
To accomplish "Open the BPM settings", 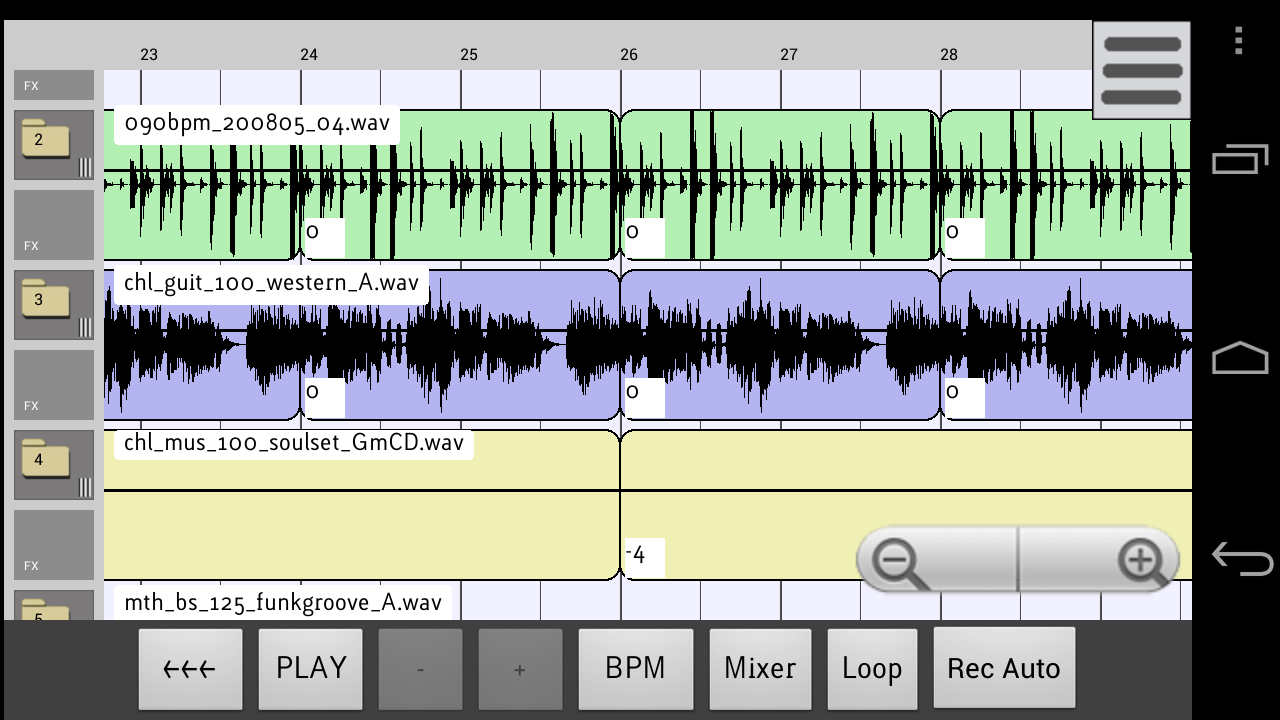I will coord(635,669).
